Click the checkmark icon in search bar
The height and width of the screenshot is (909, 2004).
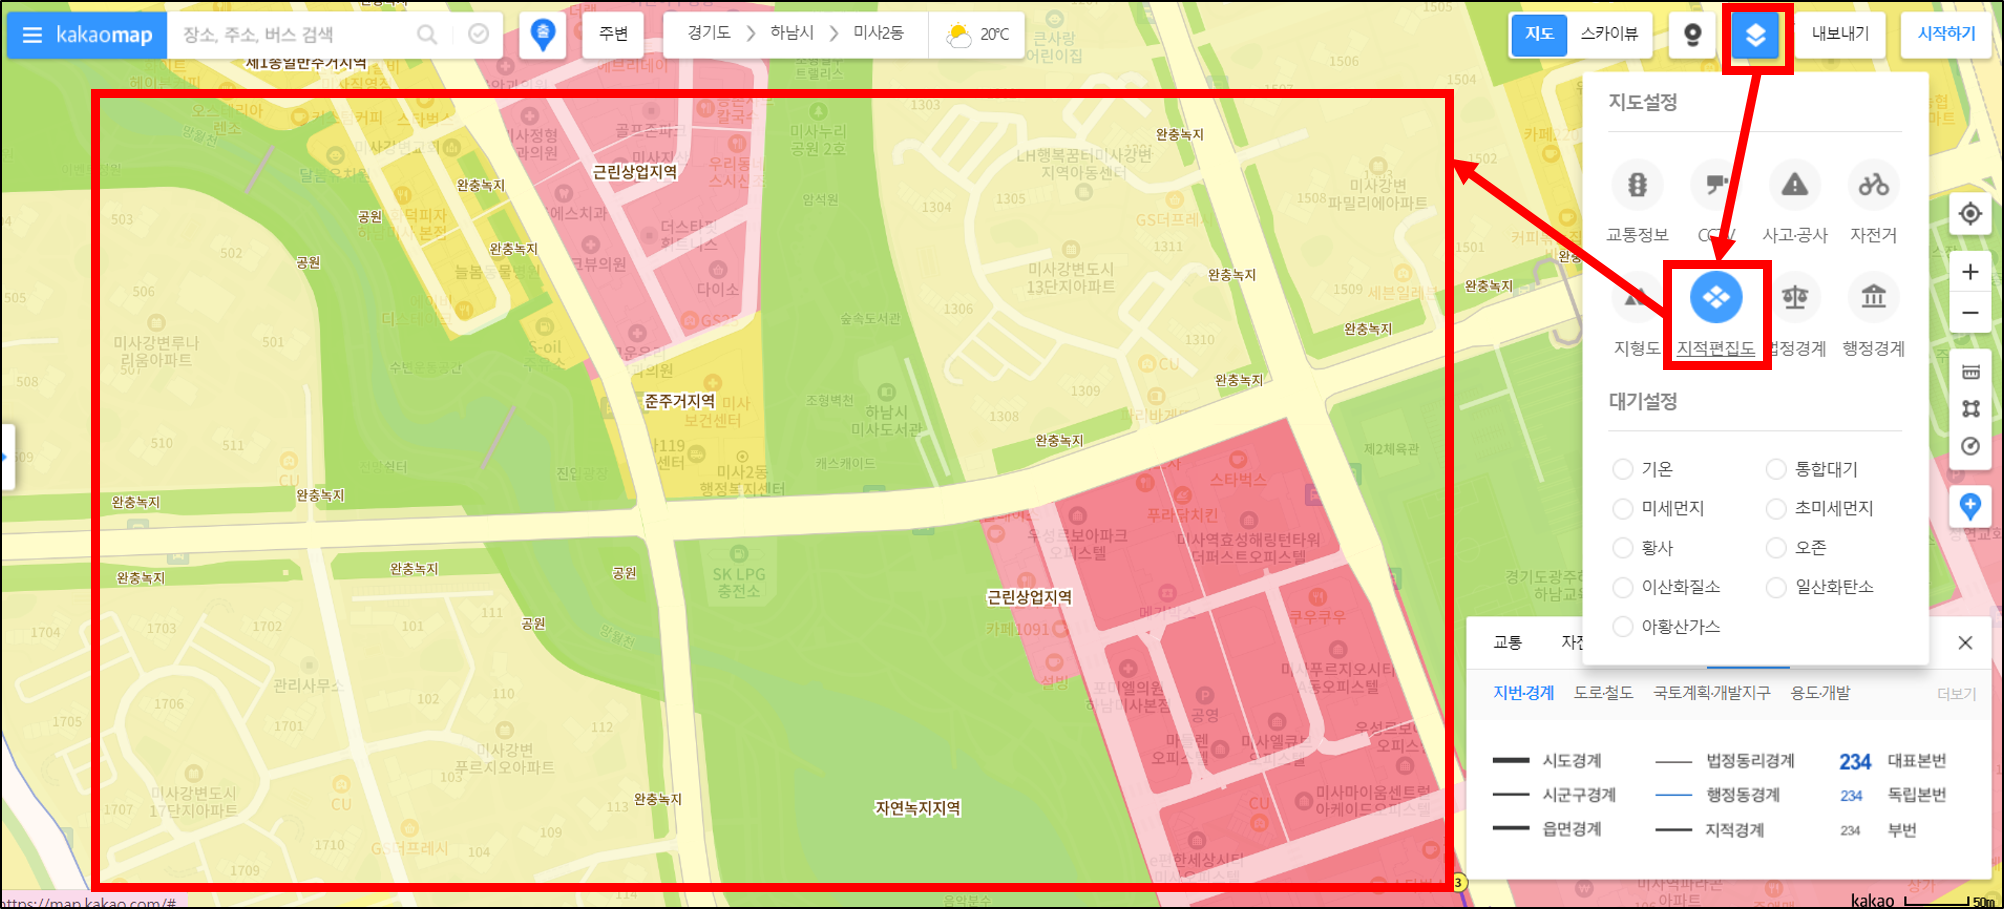pos(478,35)
